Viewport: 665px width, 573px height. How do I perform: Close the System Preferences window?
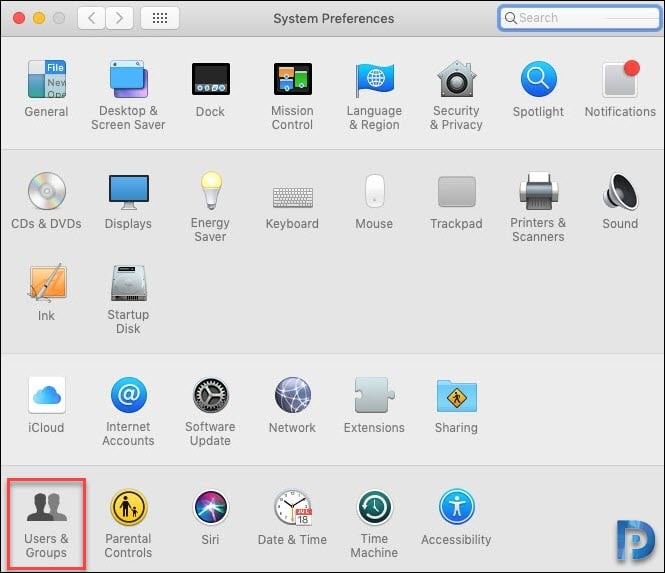pos(19,18)
